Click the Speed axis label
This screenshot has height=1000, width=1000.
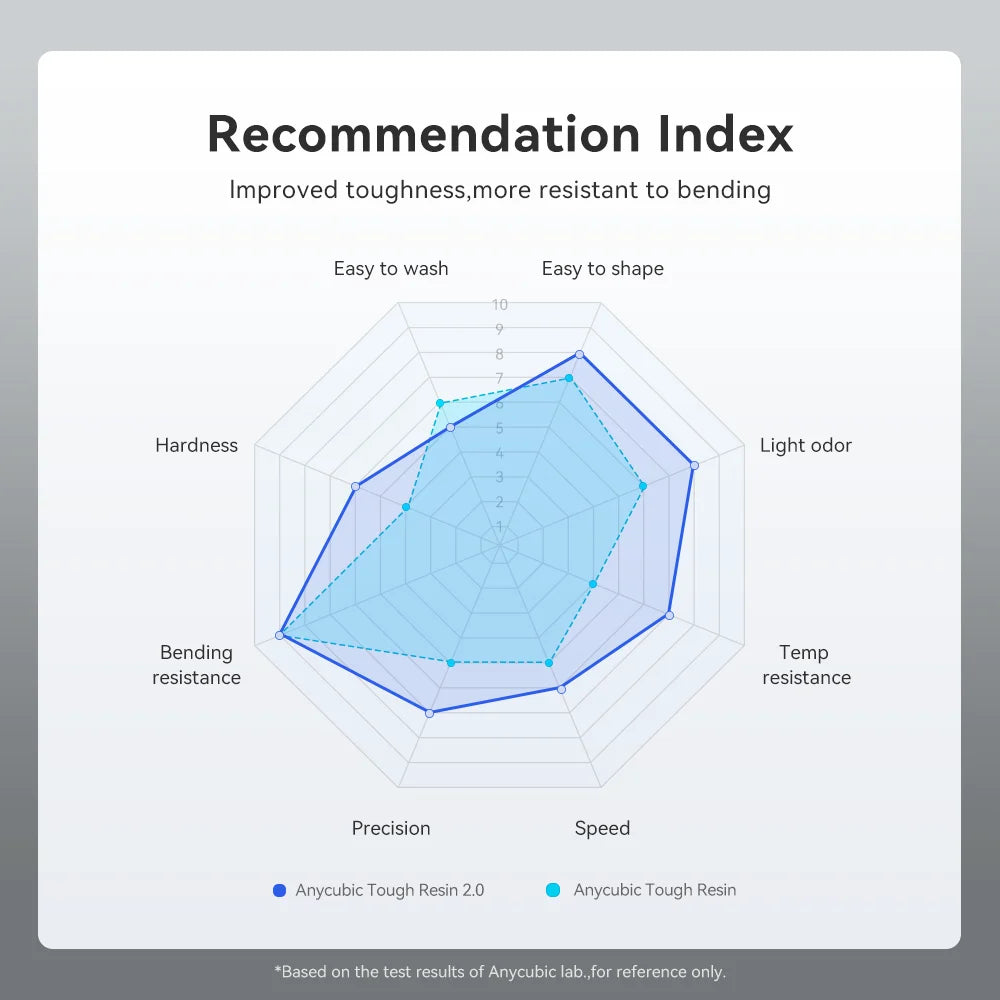tap(602, 828)
